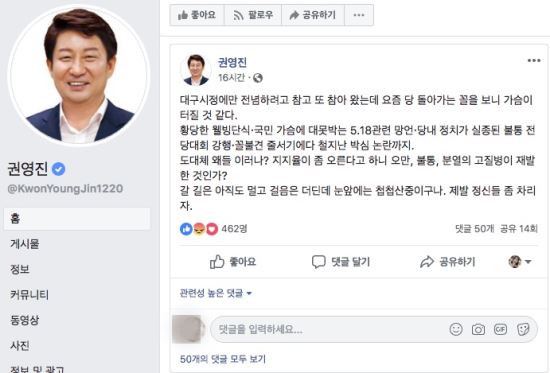Open the post's three-dot options menu

point(534,61)
